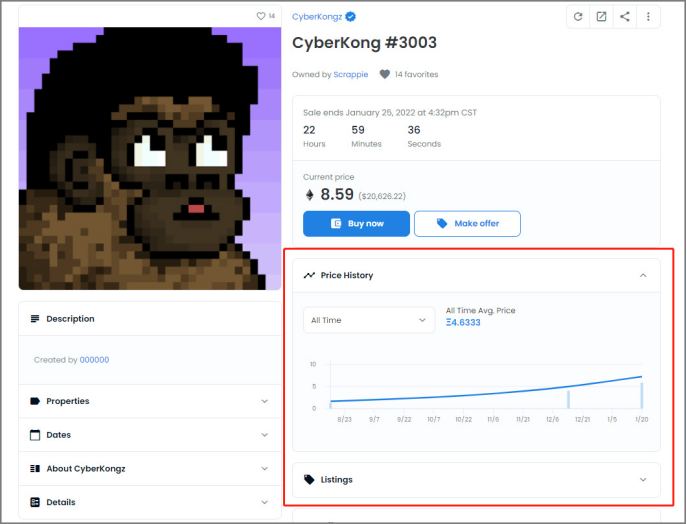Click the Make offer button

(467, 223)
